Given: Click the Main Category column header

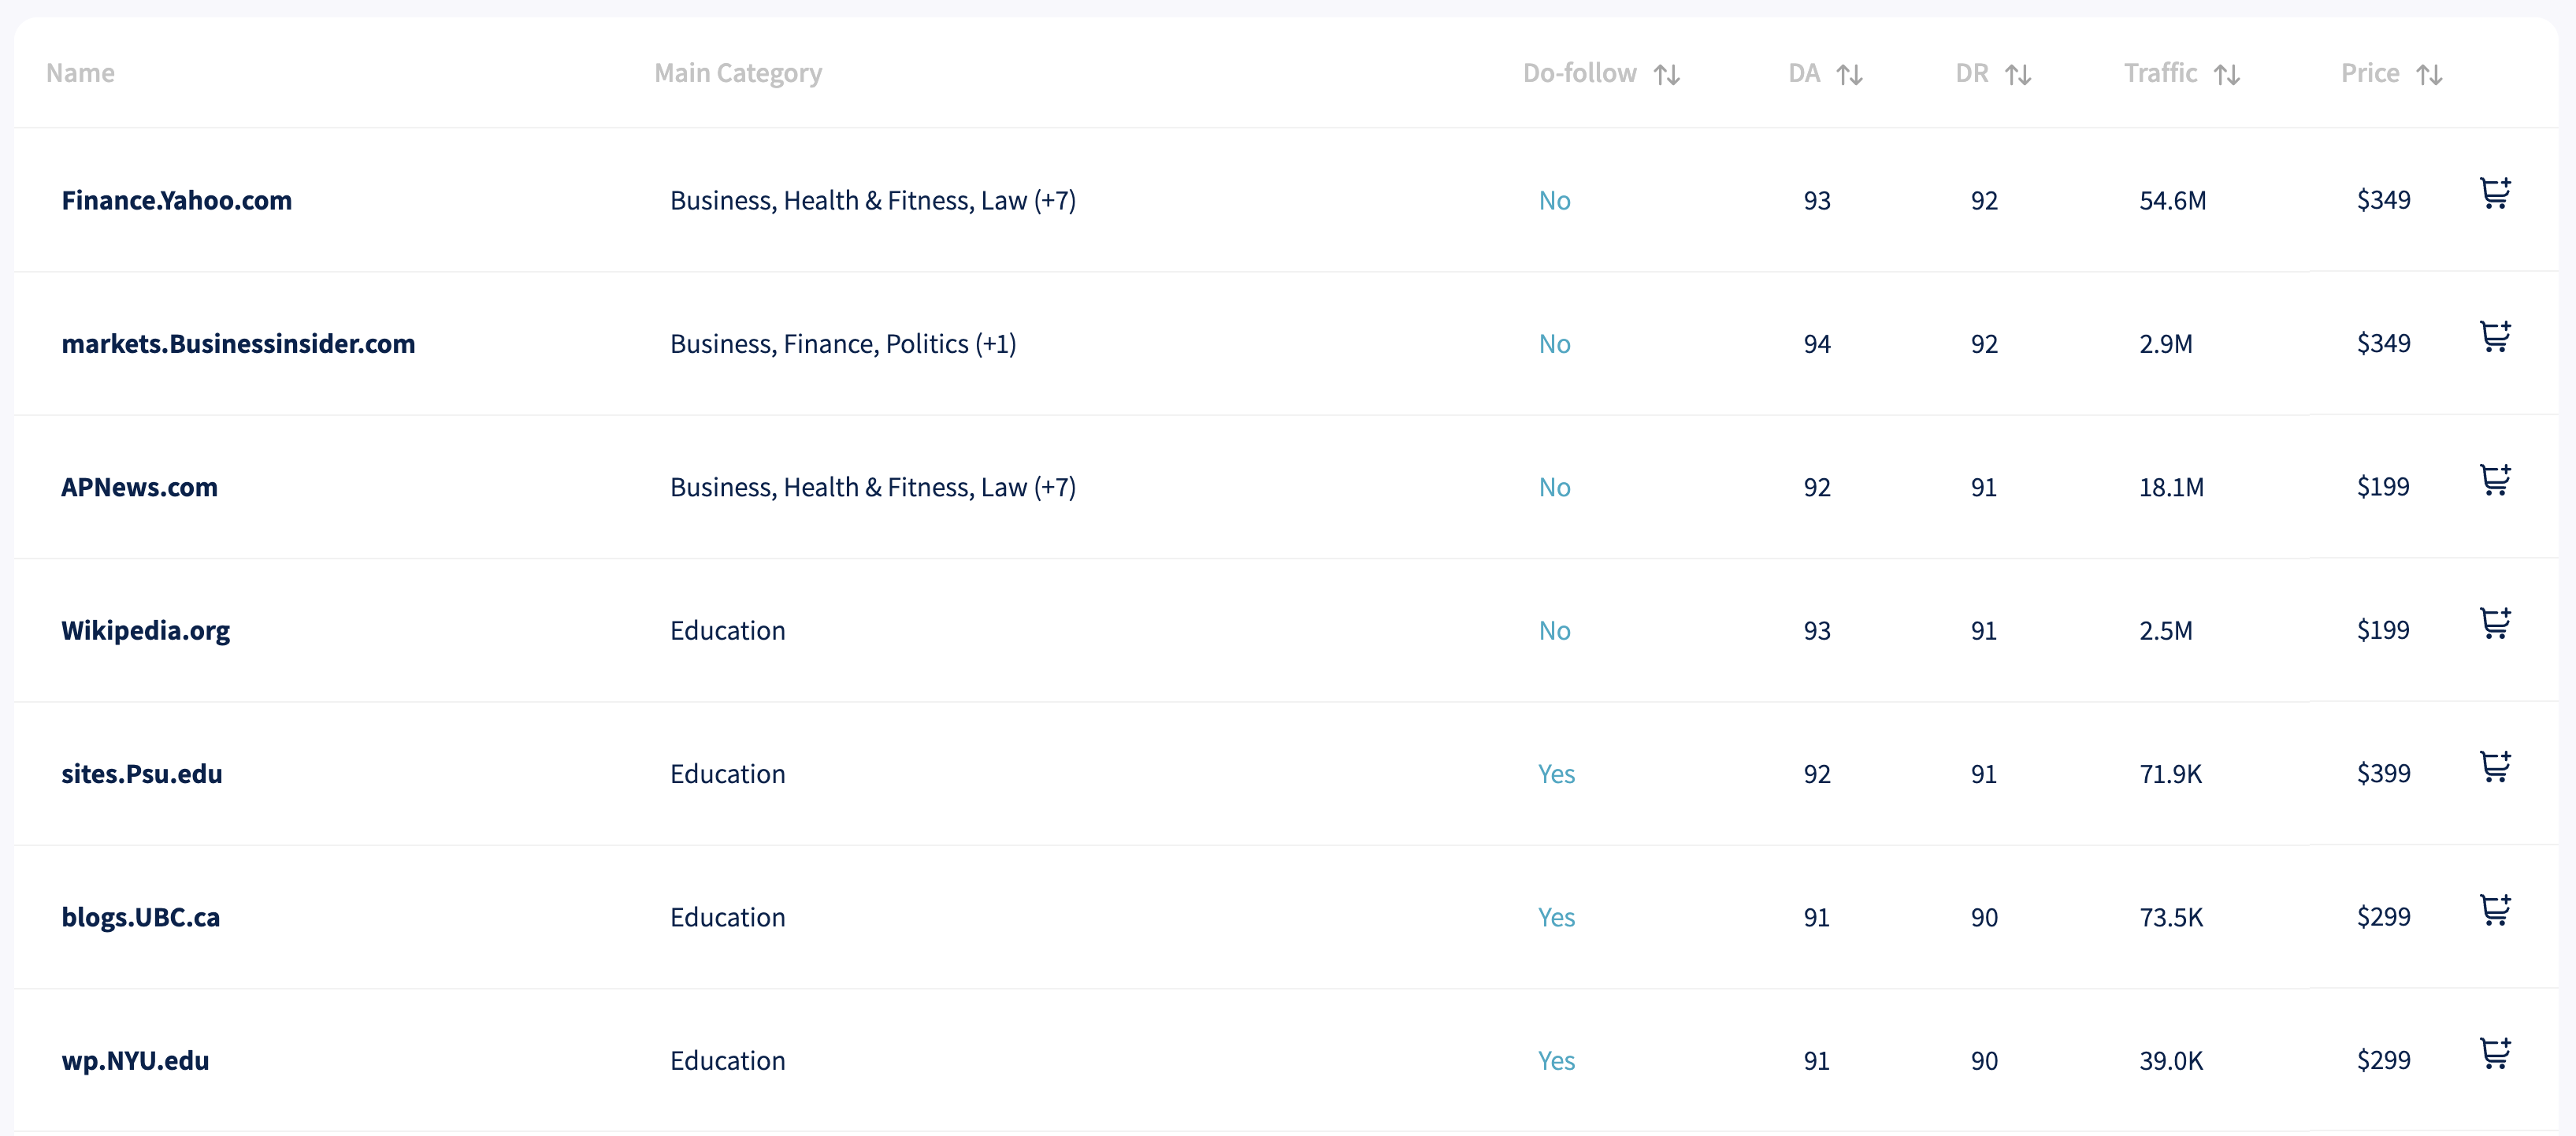Looking at the screenshot, I should (x=738, y=74).
